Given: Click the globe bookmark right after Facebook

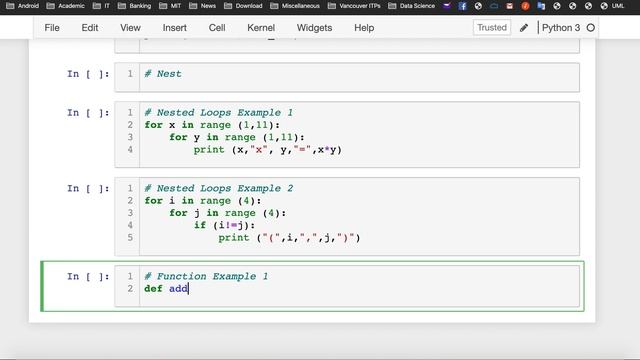Looking at the screenshot, I should pos(478,6).
